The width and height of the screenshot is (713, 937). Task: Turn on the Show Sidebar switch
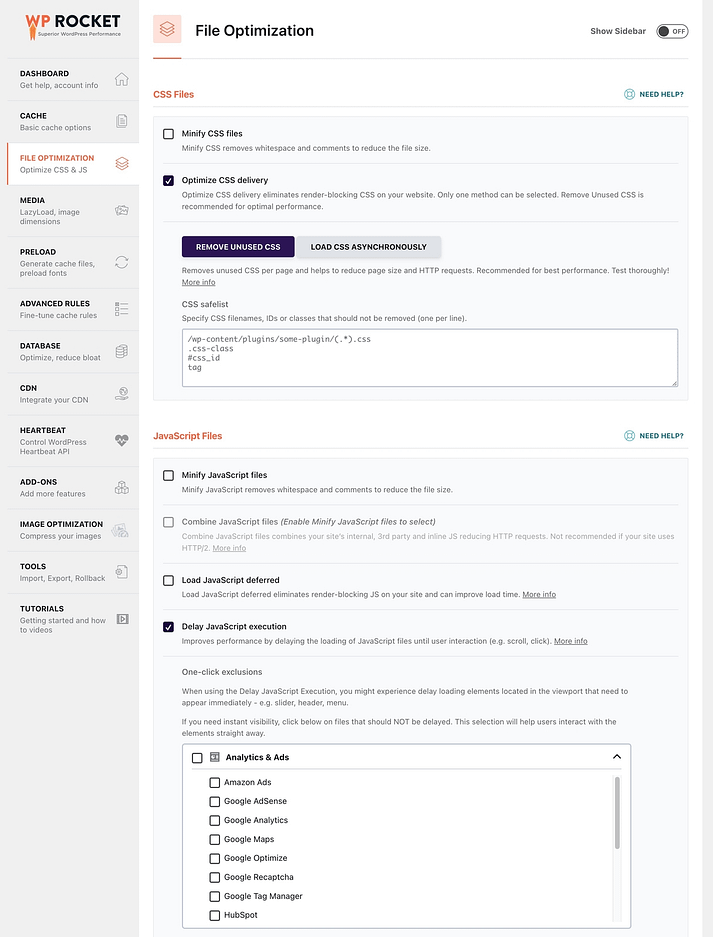(672, 31)
